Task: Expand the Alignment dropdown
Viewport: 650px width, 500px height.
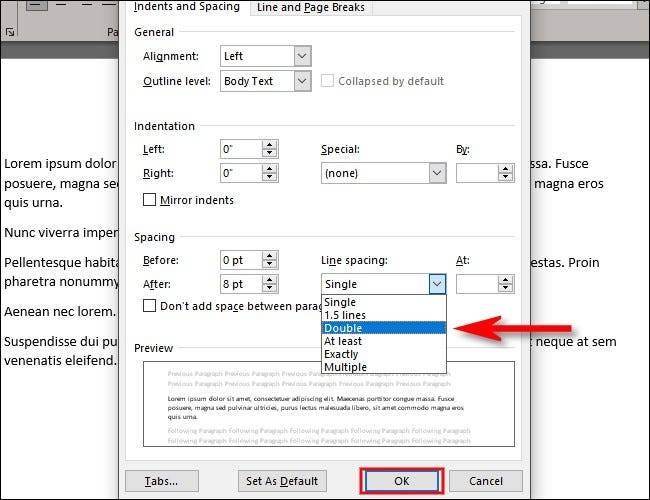Action: point(301,57)
